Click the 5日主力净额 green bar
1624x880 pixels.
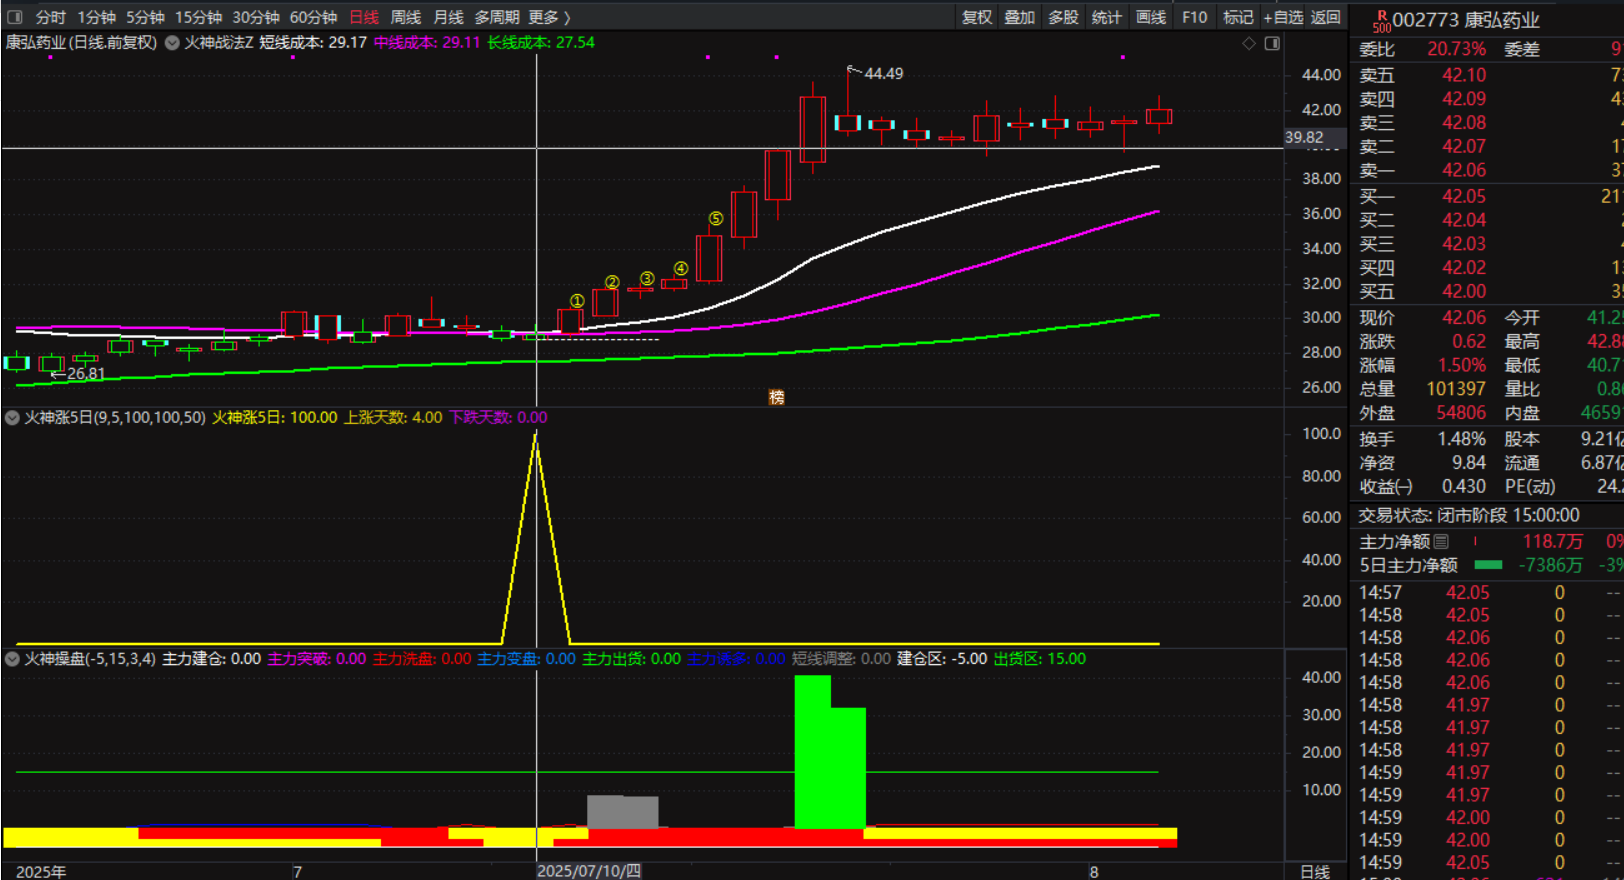pyautogui.click(x=1488, y=565)
